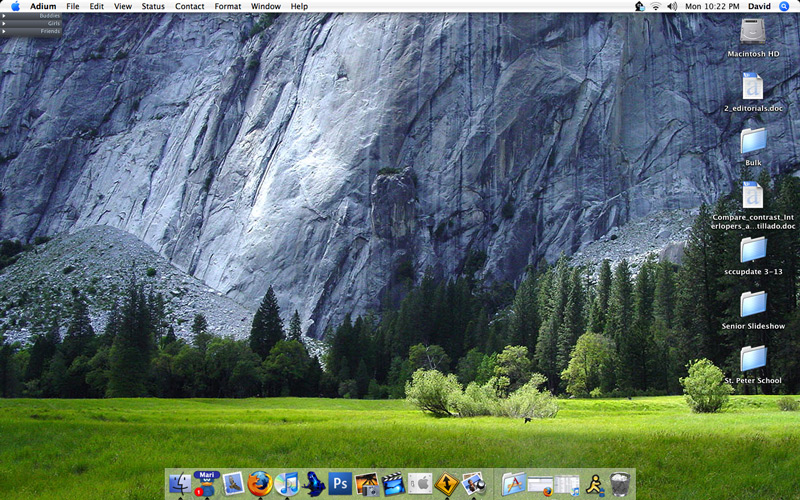Image resolution: width=800 pixels, height=500 pixels.
Task: Open the Applications folder in the Dock
Action: click(514, 483)
